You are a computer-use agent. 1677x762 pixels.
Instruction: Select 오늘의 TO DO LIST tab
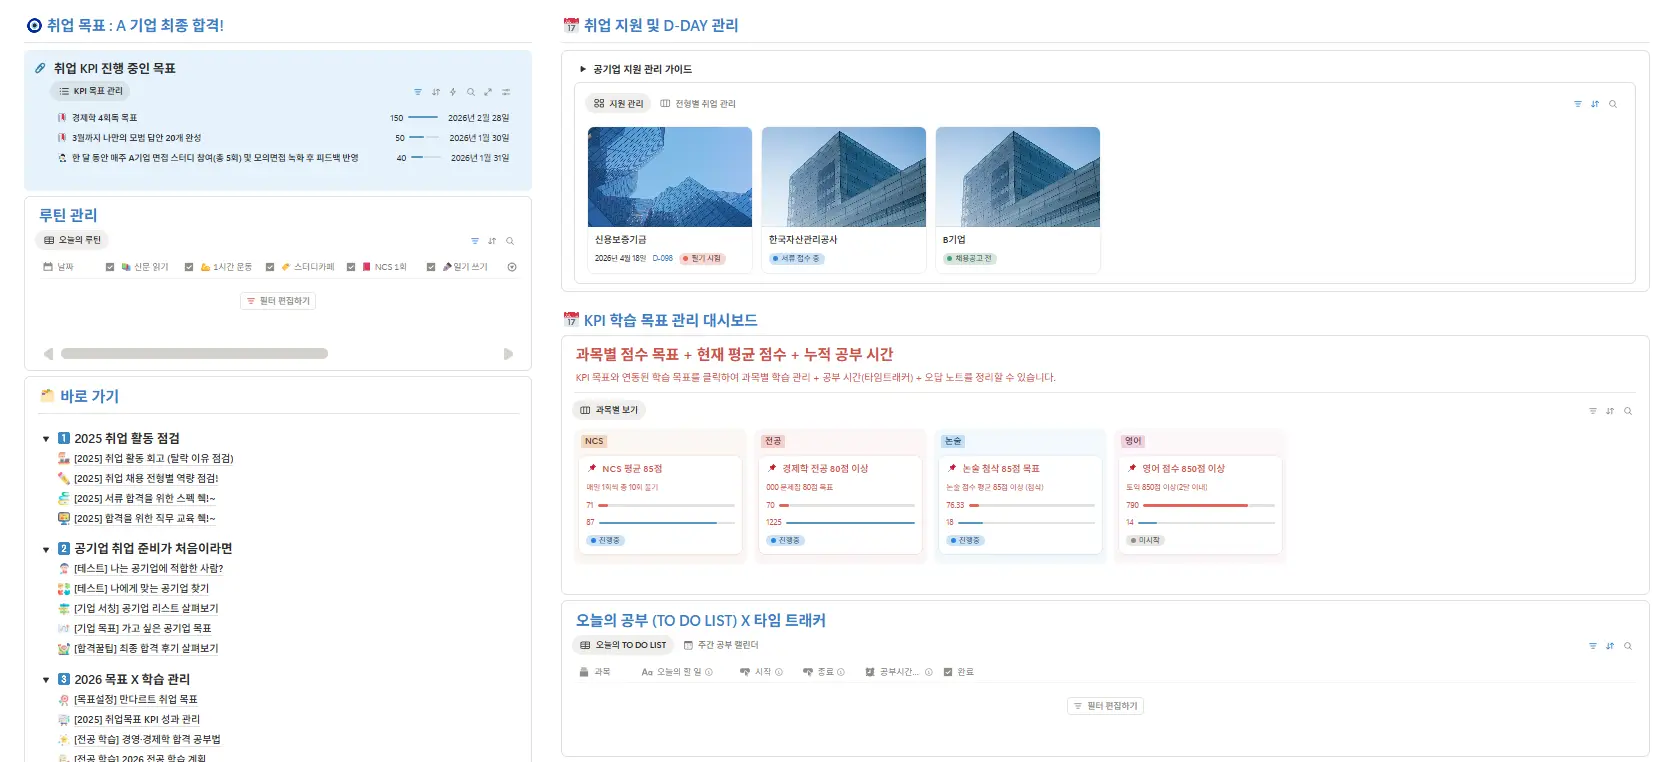(x=623, y=645)
